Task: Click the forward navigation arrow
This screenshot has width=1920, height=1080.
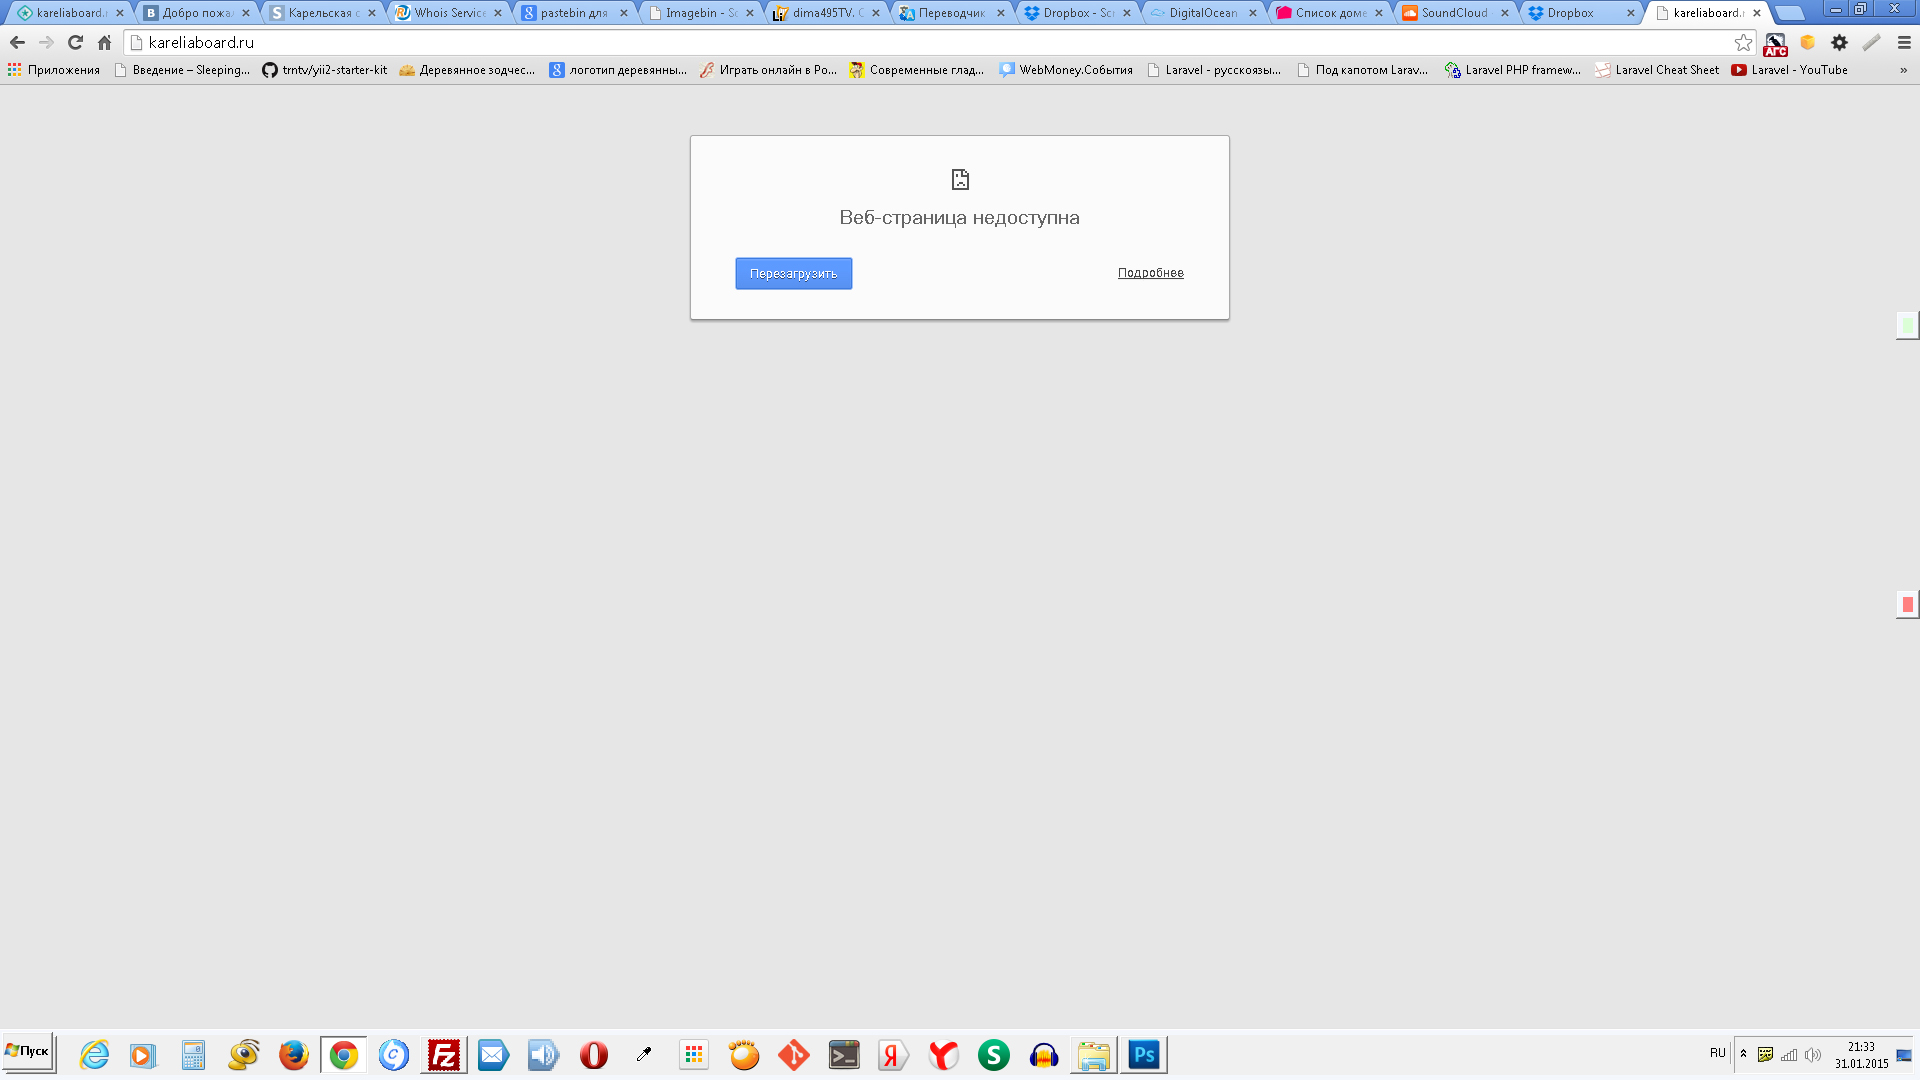Action: pos(46,43)
